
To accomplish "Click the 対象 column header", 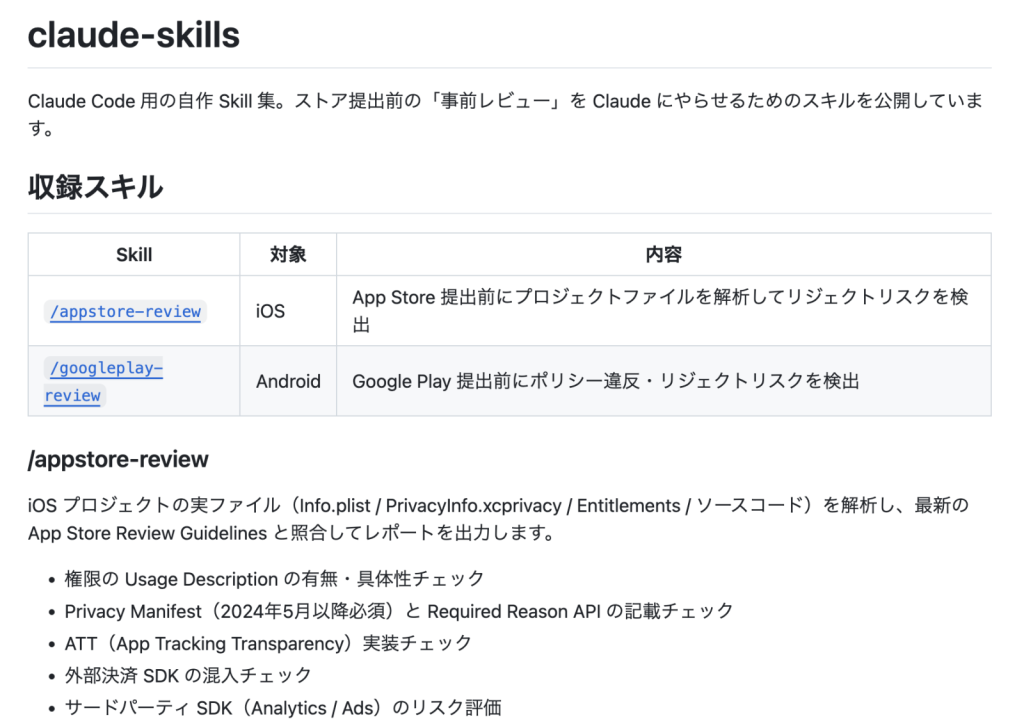I will click(x=288, y=255).
